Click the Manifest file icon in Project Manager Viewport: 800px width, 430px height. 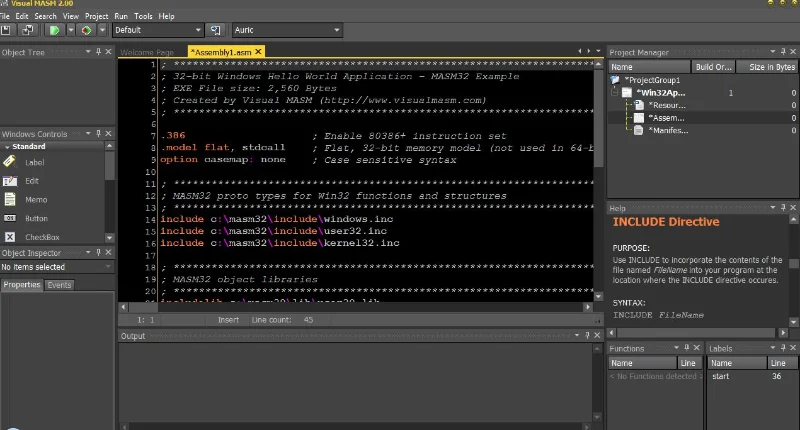[x=638, y=130]
